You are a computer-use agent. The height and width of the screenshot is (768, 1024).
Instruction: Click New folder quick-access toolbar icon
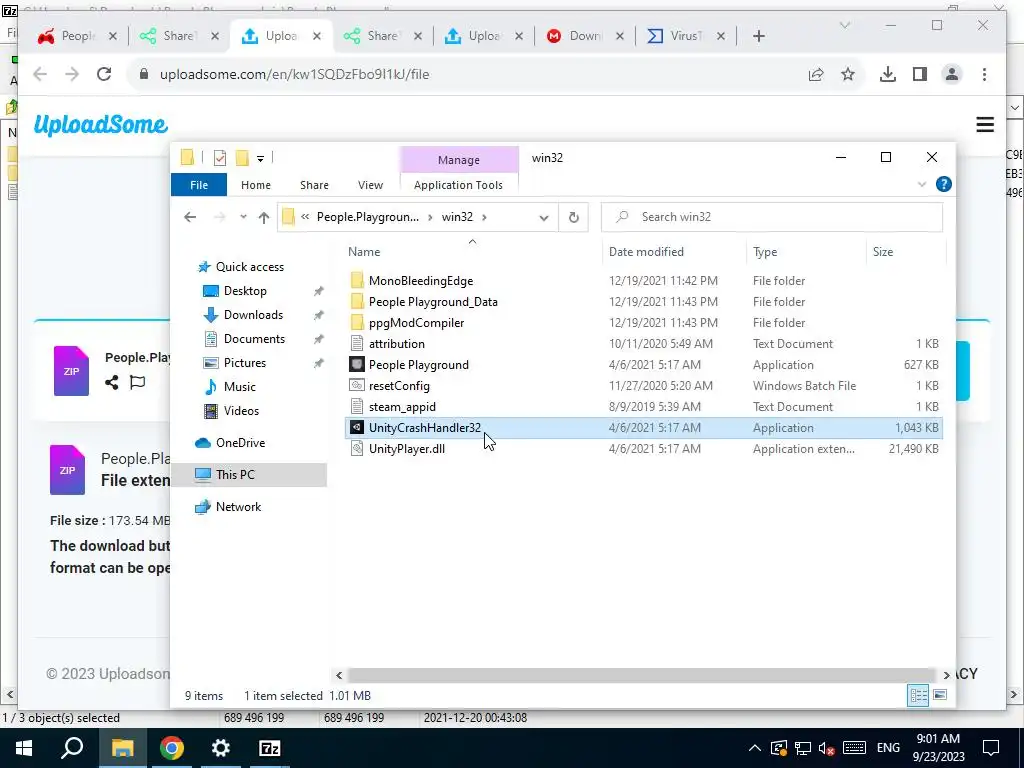[242, 158]
